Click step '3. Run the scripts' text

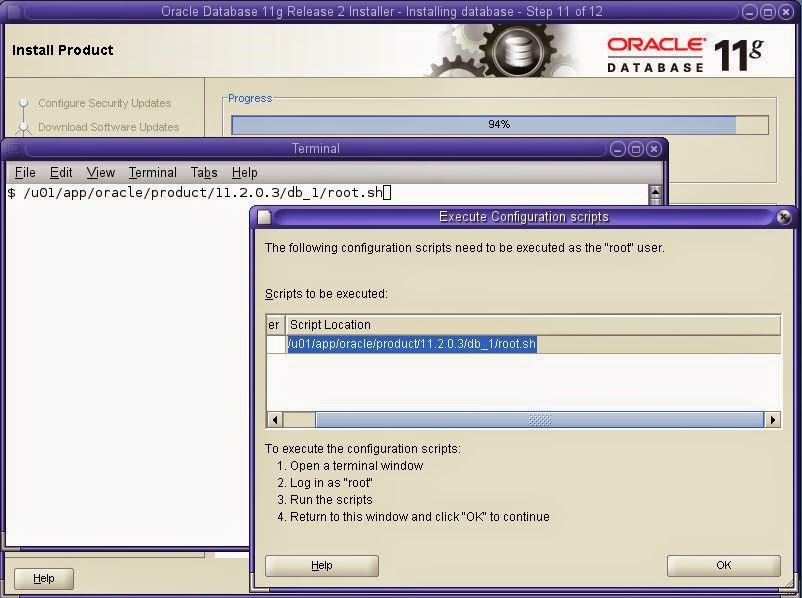click(325, 500)
